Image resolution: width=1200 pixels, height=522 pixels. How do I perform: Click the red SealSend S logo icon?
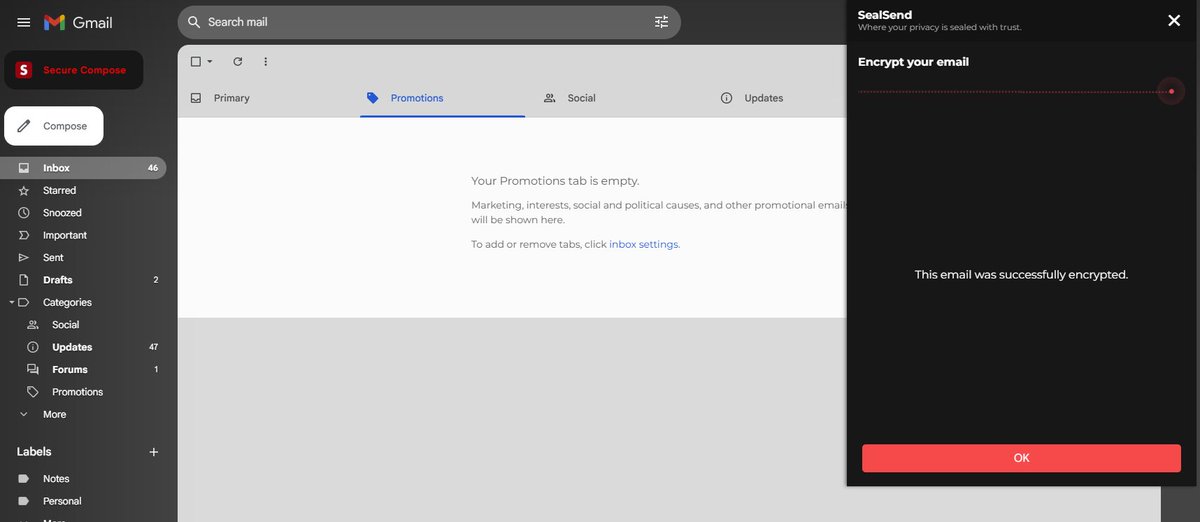click(24, 70)
